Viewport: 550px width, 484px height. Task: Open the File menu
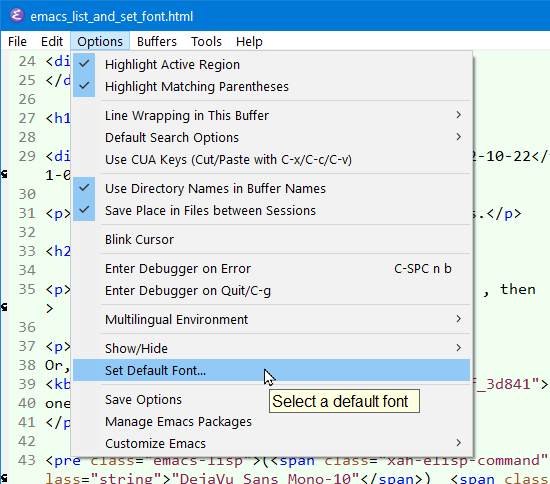coord(17,41)
